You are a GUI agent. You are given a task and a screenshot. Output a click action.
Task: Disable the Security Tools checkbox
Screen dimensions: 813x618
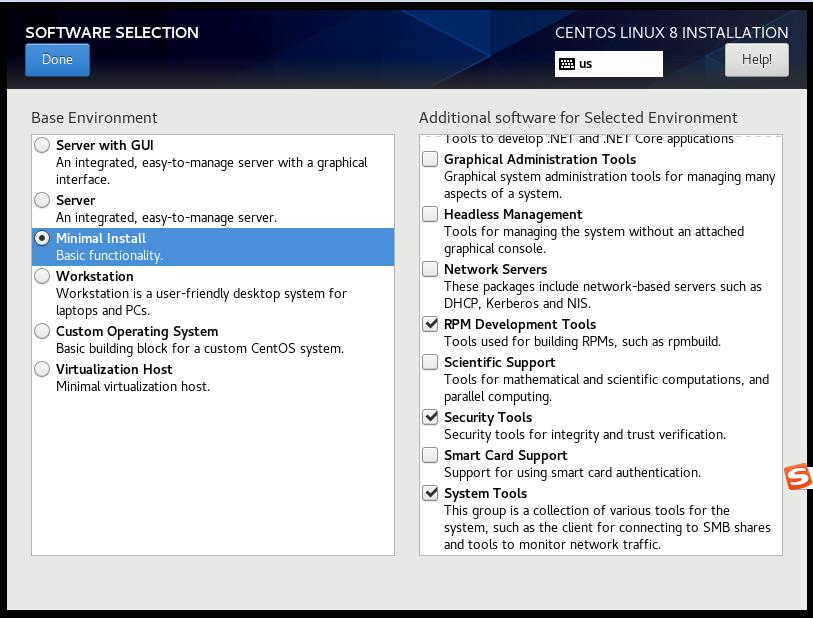pos(430,418)
